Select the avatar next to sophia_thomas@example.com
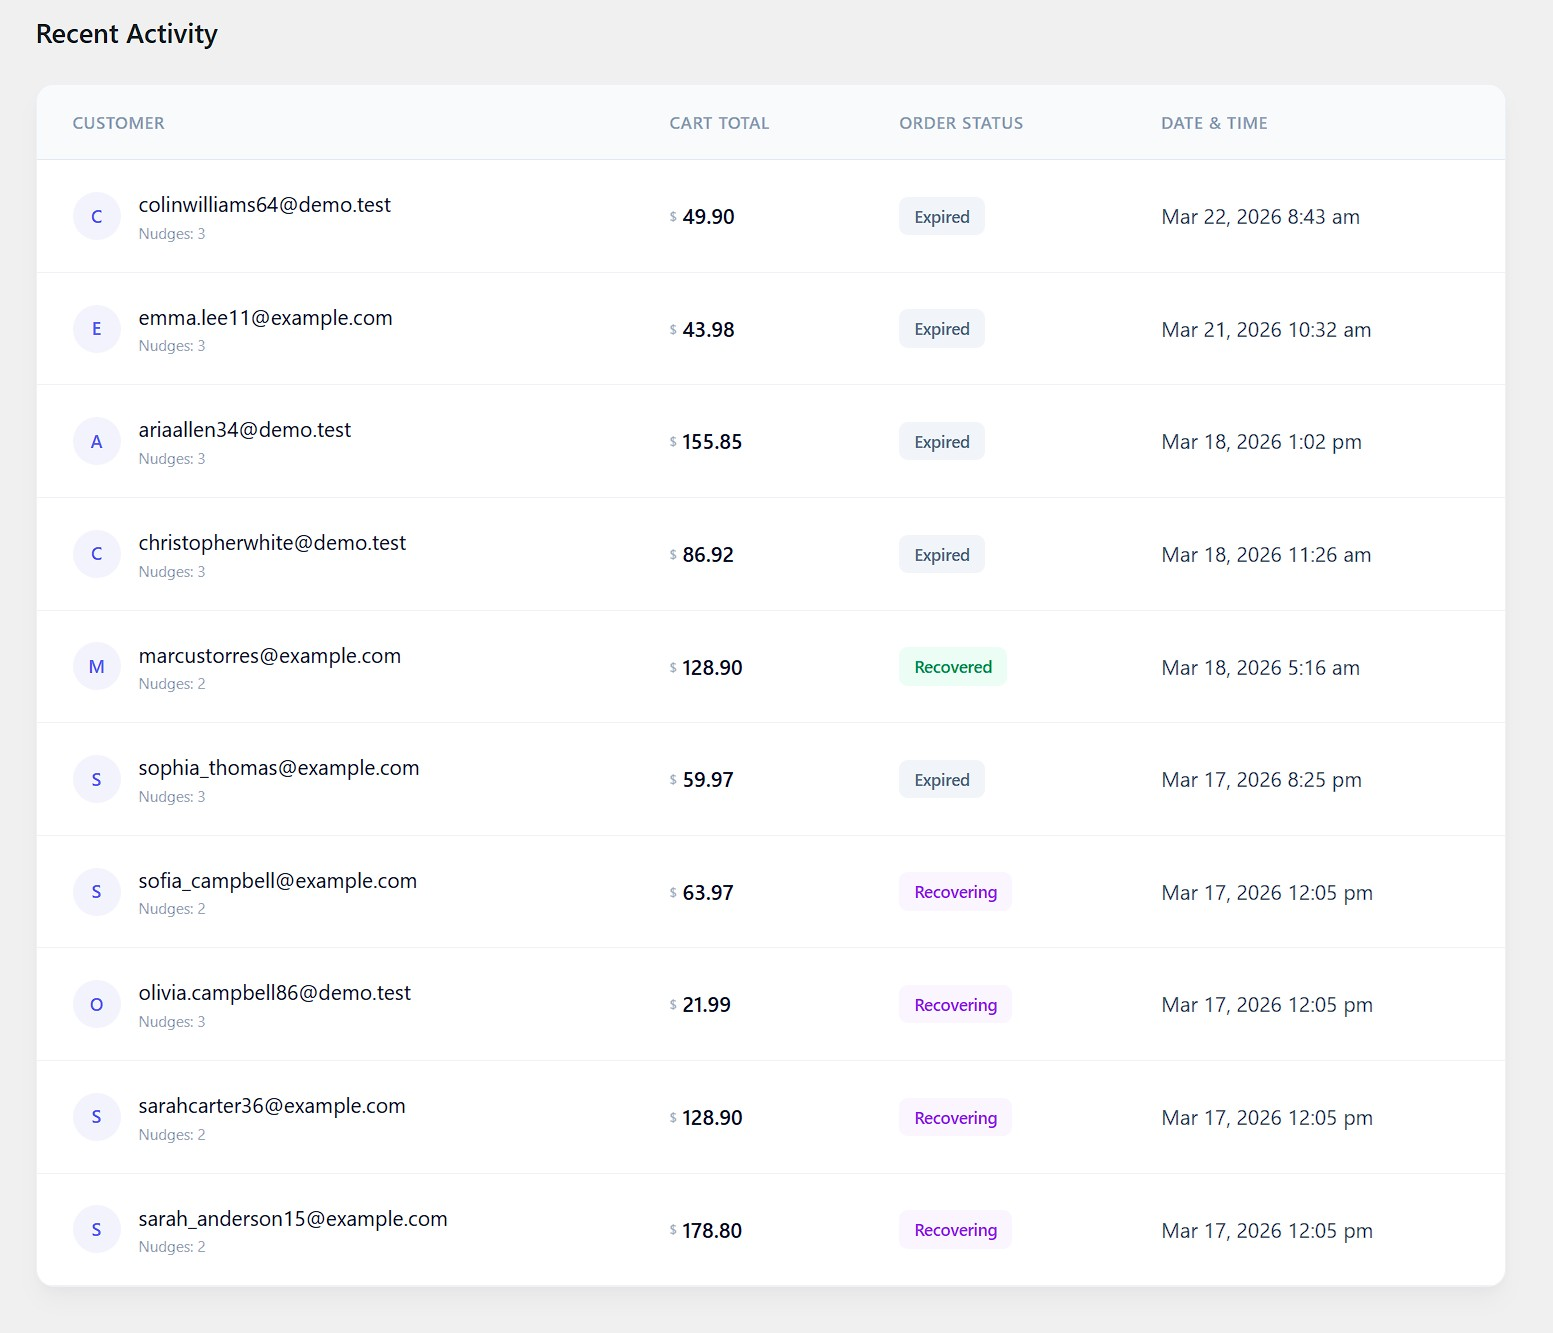Screen dimensions: 1553x1333 97,779
